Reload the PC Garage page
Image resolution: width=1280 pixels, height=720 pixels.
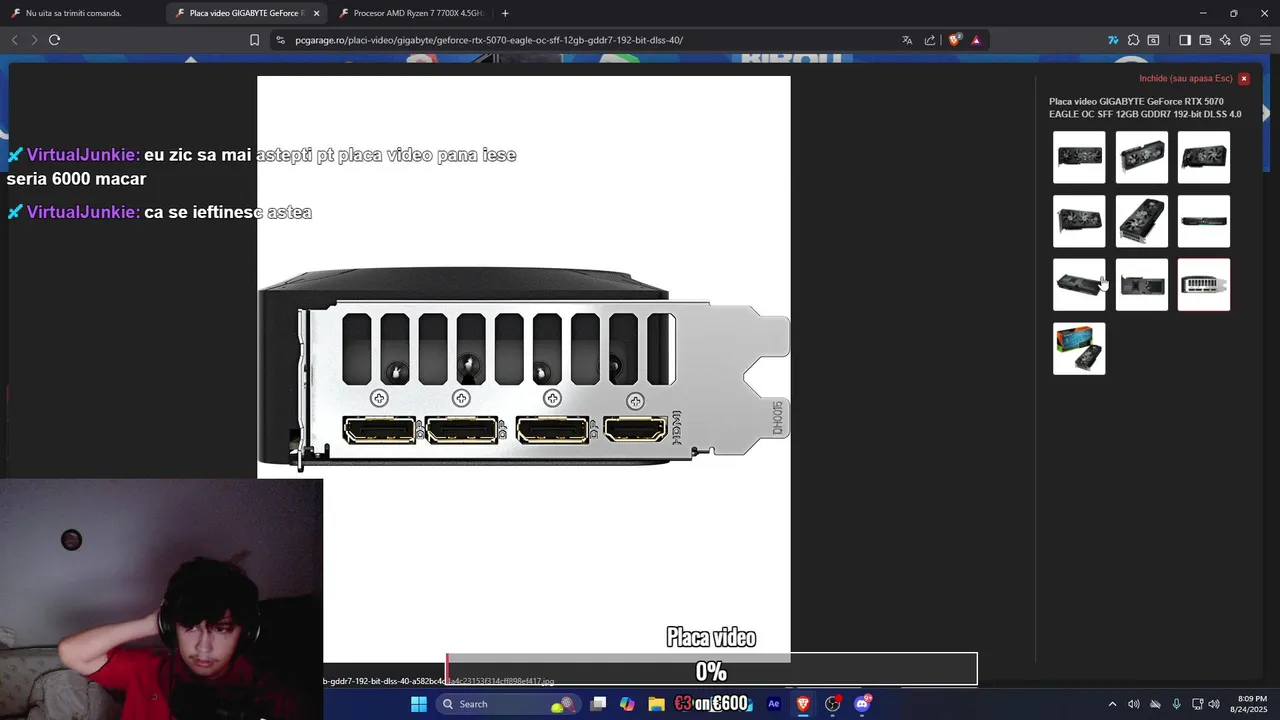tap(54, 40)
